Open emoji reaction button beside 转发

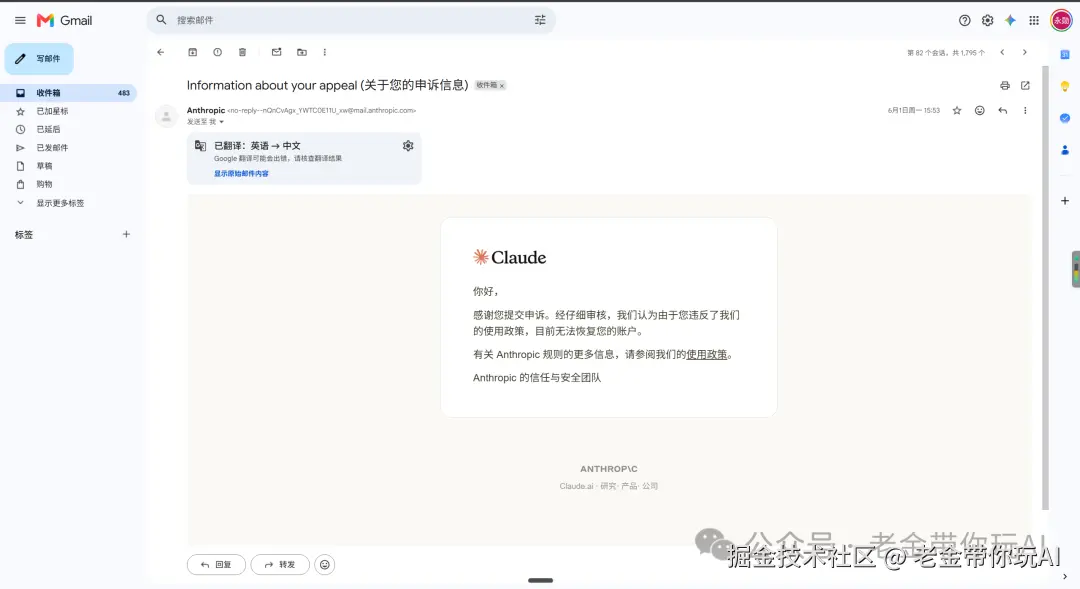click(x=324, y=565)
